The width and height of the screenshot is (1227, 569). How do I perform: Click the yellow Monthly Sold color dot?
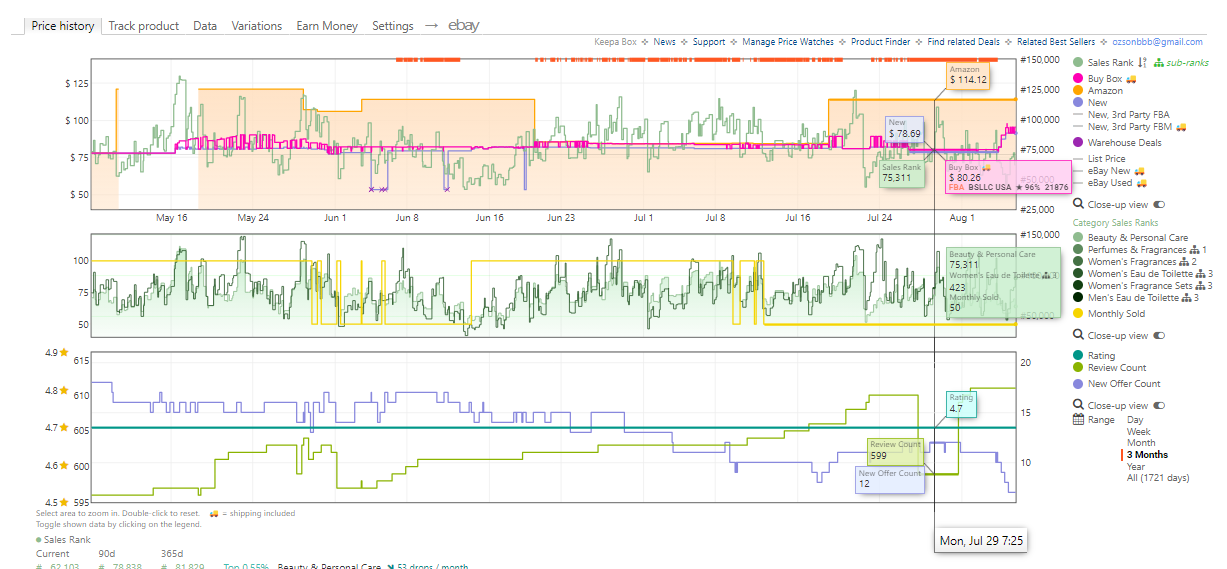click(1078, 314)
